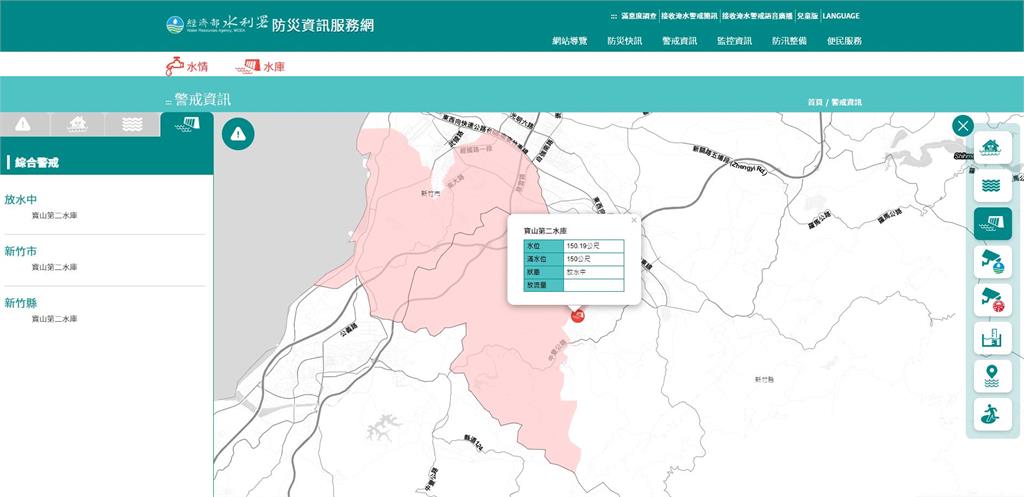This screenshot has height=497, width=1024.
Task: Click the person wading in flood icon
Action: coord(992,414)
